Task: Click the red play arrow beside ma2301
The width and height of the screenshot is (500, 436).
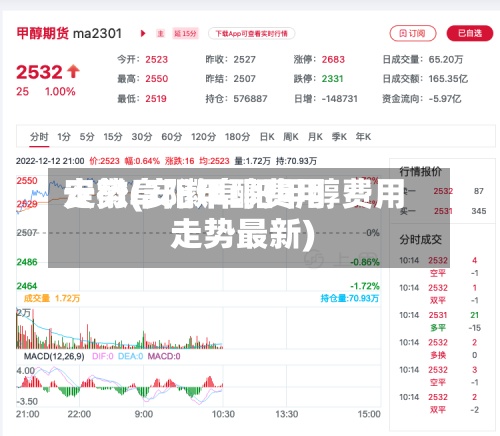Action: click(x=143, y=33)
